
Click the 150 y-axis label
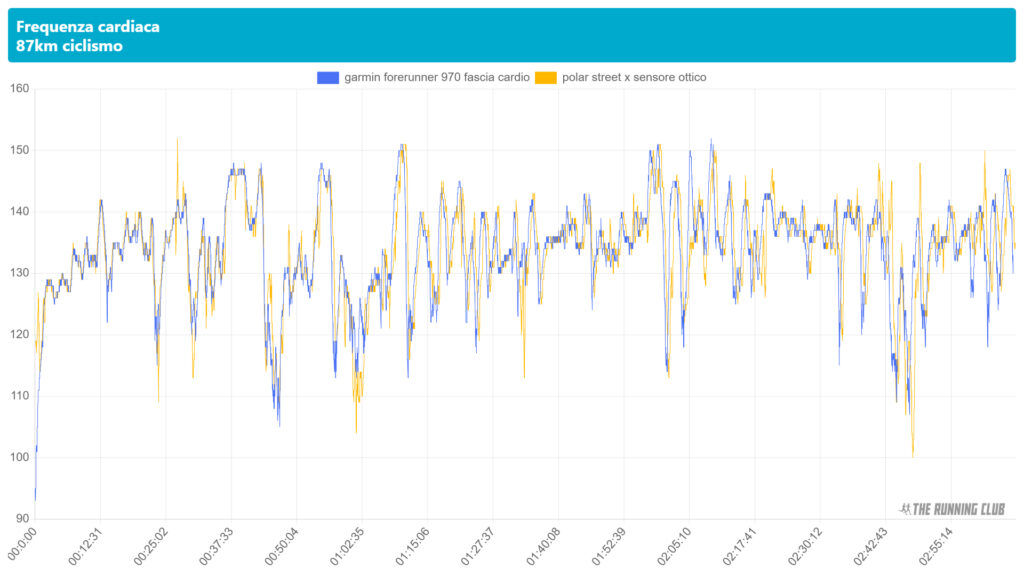tap(20, 150)
